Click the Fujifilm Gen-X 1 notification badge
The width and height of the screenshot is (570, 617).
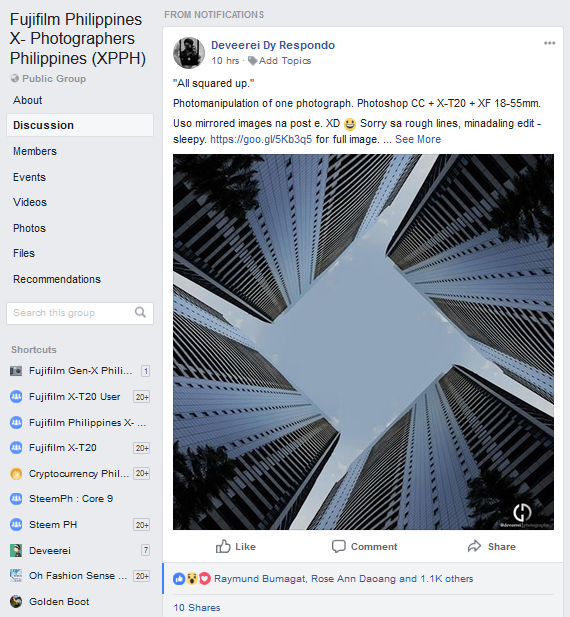tap(145, 371)
